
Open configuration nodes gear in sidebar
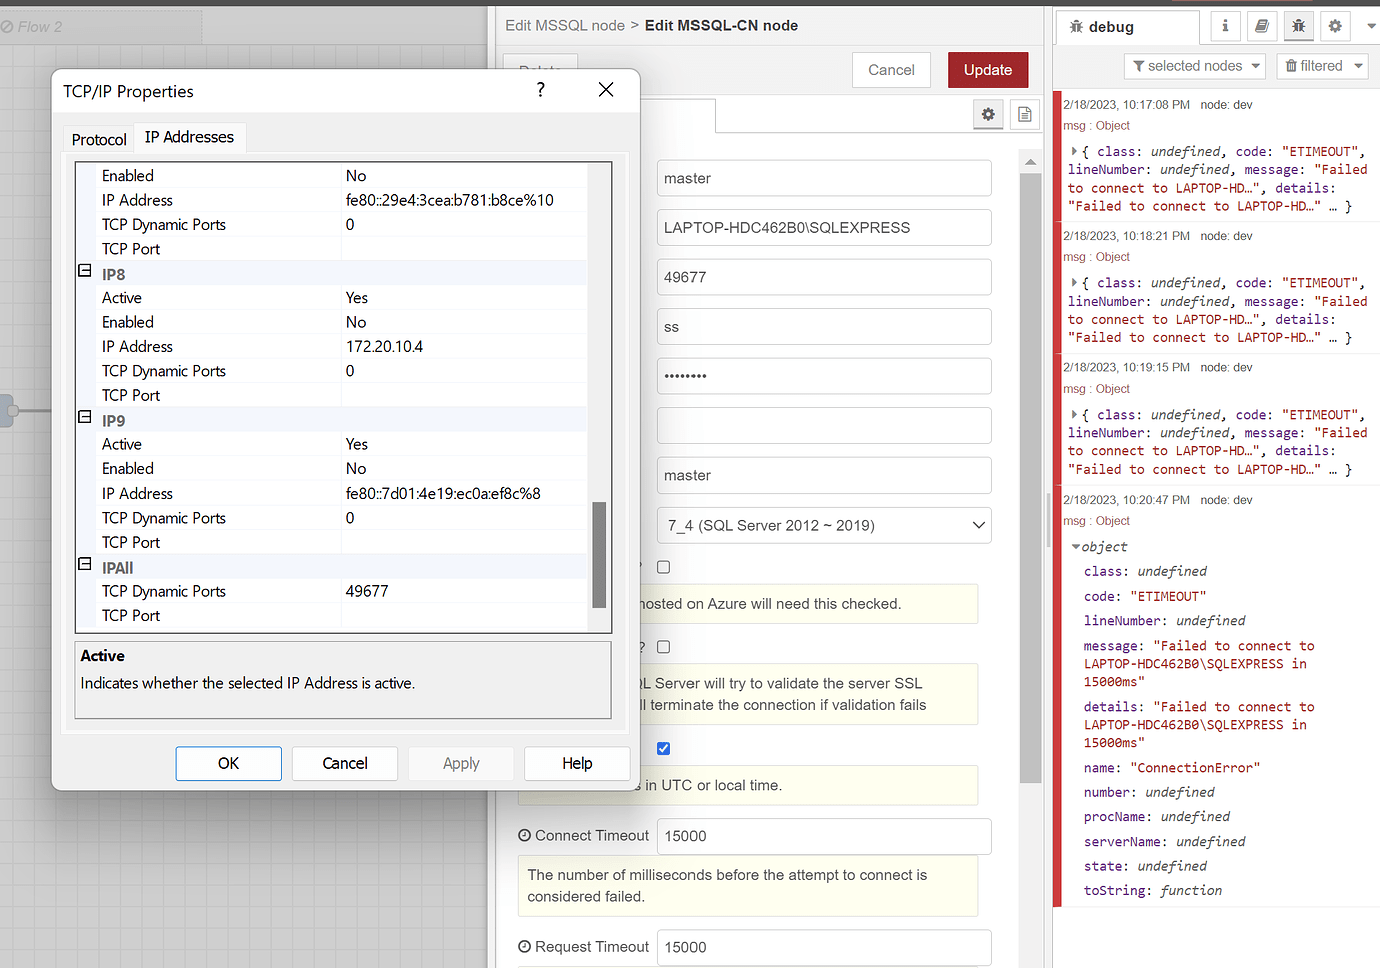click(x=1335, y=27)
